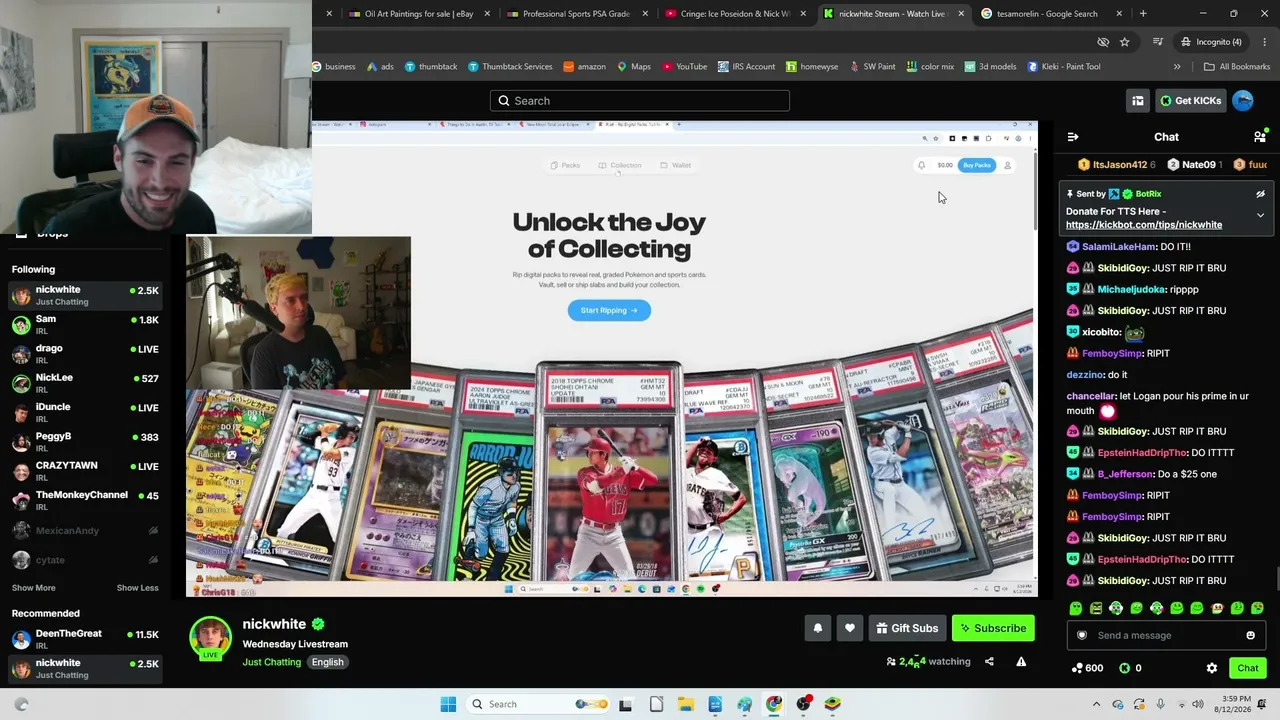
Task: Open the Windows Start menu
Action: [x=448, y=704]
